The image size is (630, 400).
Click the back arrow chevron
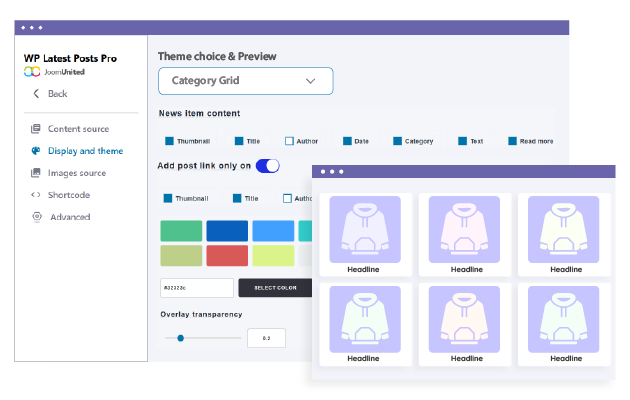pos(36,94)
